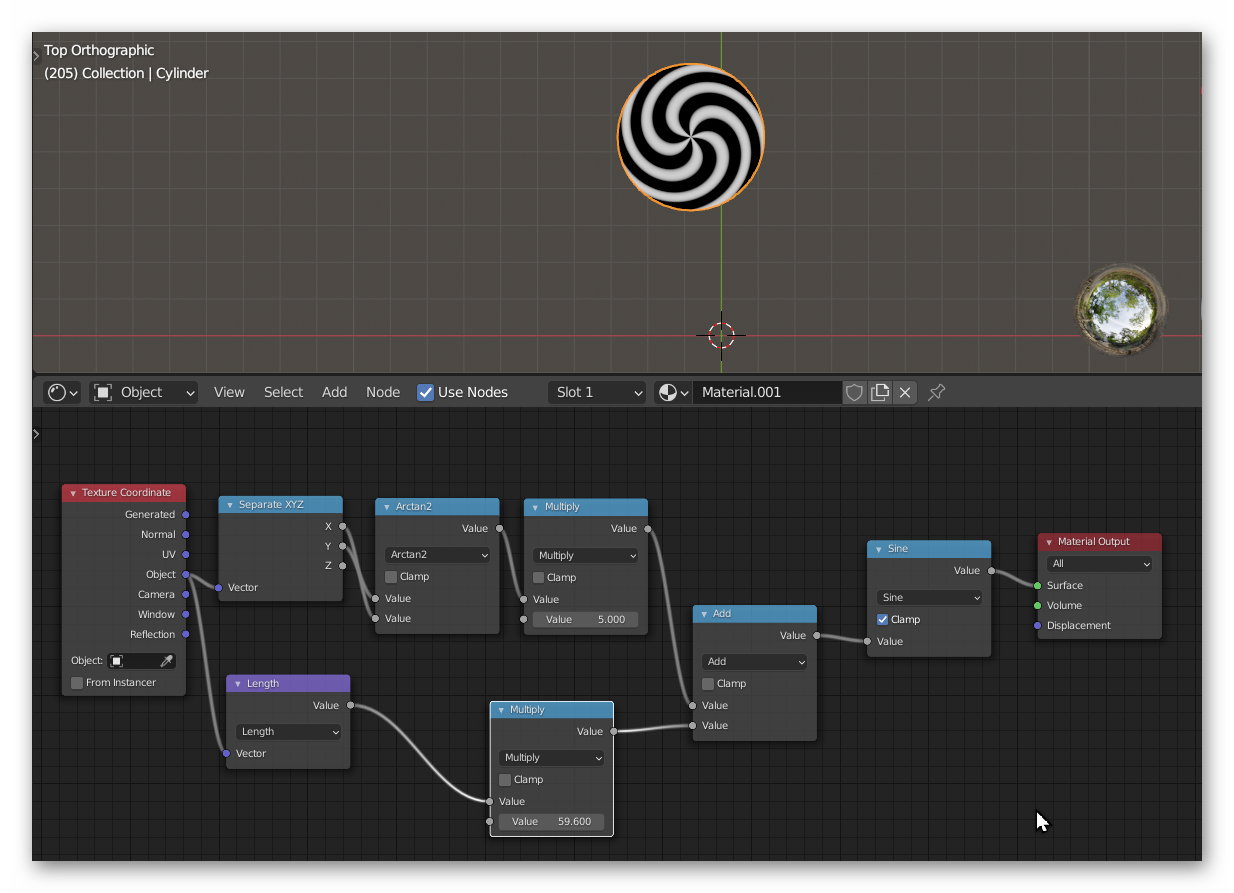Viewport: 1234px width, 893px height.
Task: Unlink Material.001 with the X icon
Action: coord(905,392)
